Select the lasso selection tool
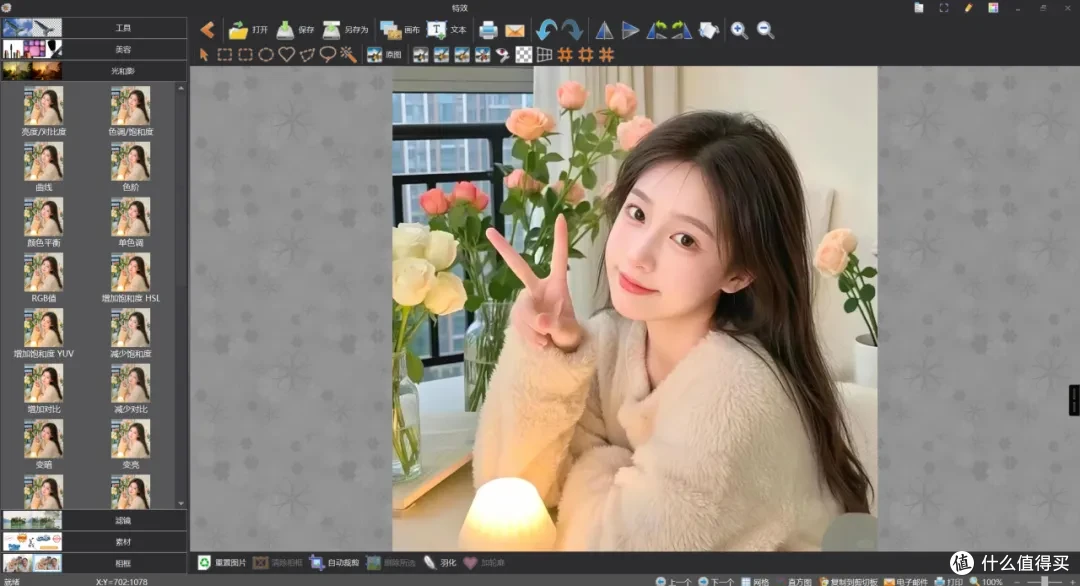Screen dimensions: 1080x586 328,54
